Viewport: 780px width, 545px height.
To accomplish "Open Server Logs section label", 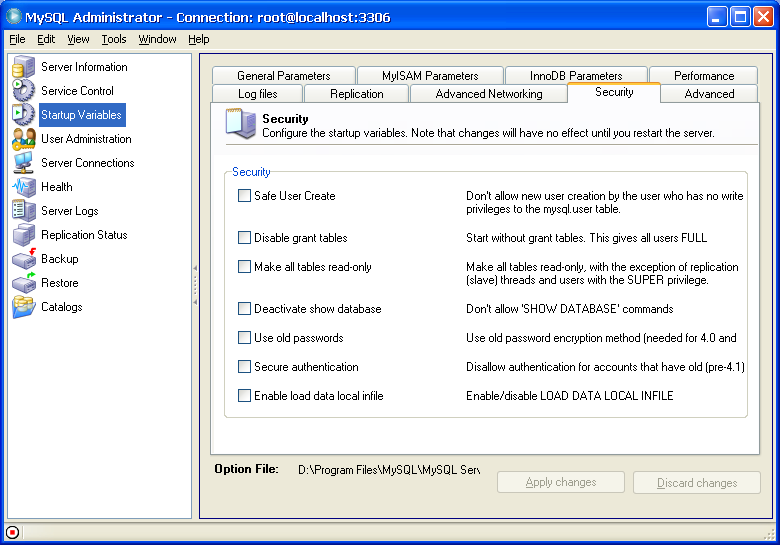I will pyautogui.click(x=70, y=210).
